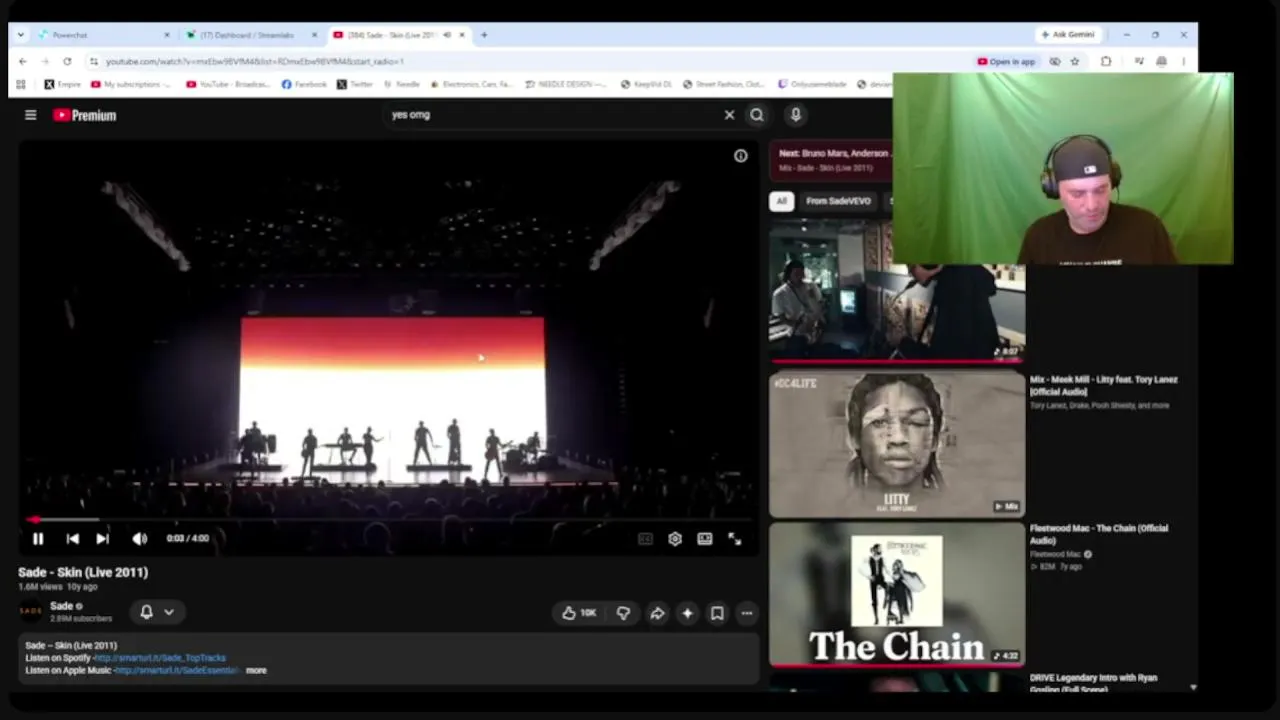Toggle subtitles/closed captions

coord(646,539)
